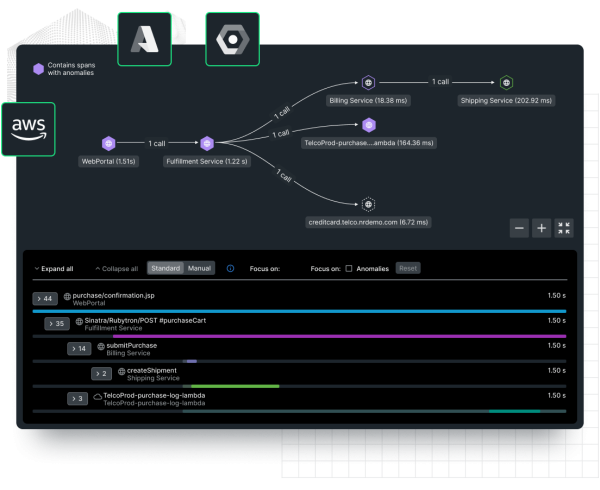This screenshot has height=490, width=600.
Task: Switch to Standard view mode
Action: pos(165,268)
